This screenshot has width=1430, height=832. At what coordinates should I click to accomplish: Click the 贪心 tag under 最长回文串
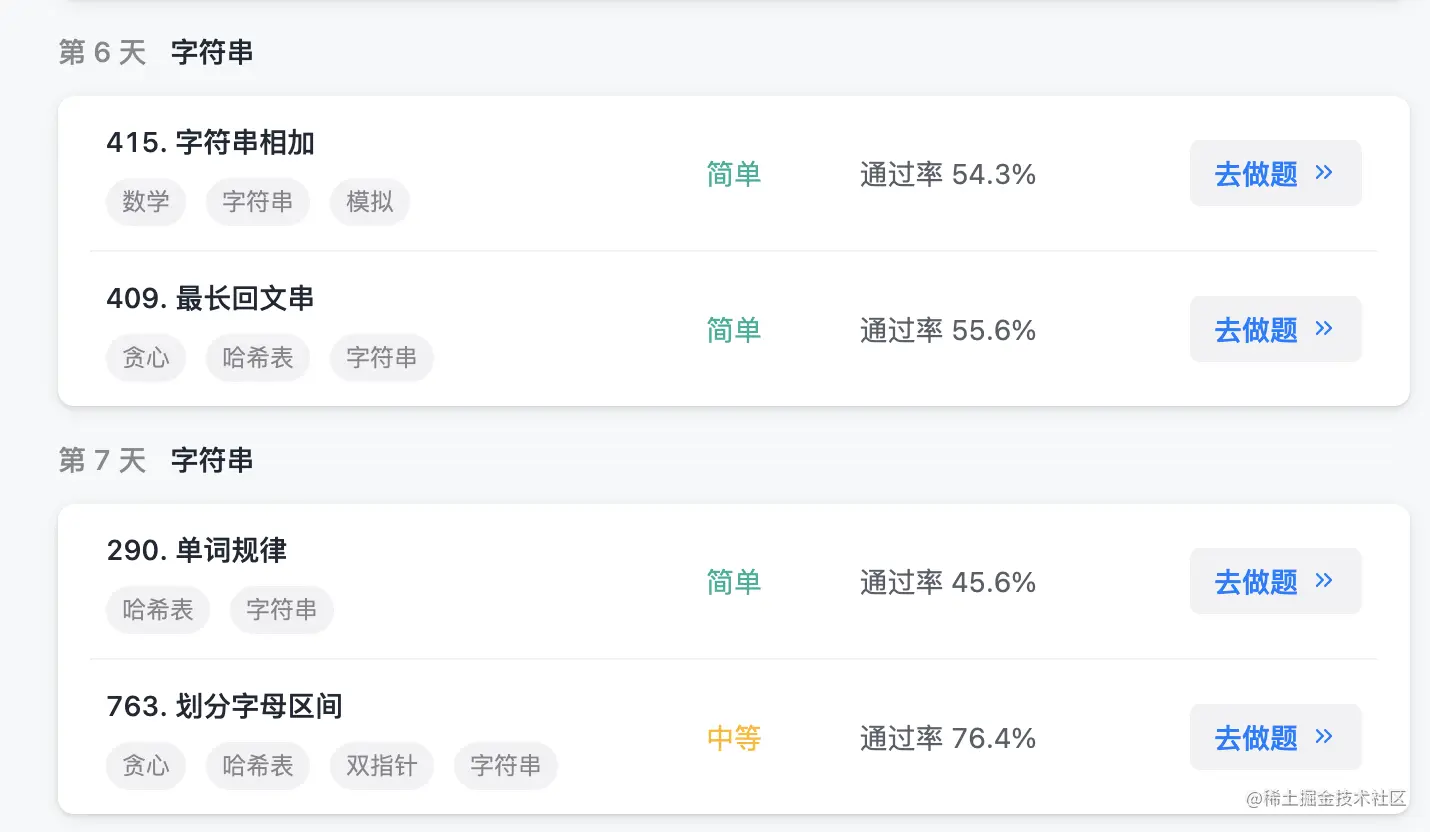pos(146,358)
